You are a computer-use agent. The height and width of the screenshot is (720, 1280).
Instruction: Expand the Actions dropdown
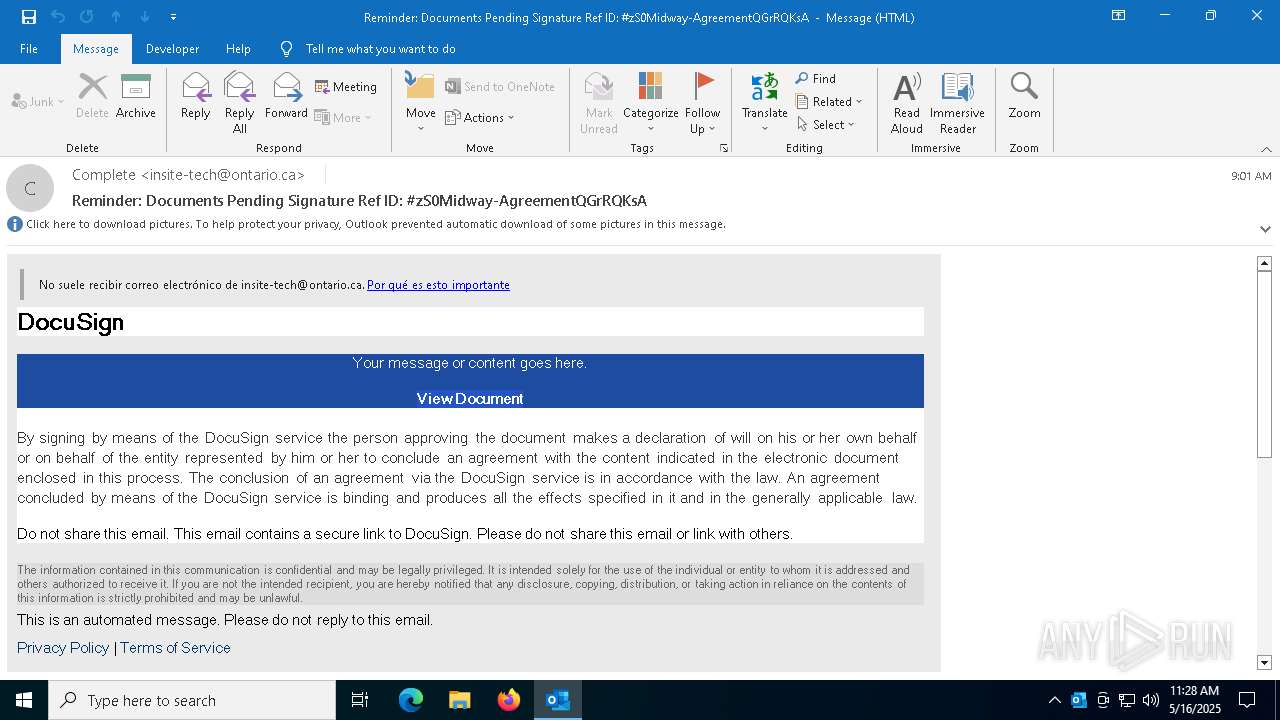coord(480,117)
